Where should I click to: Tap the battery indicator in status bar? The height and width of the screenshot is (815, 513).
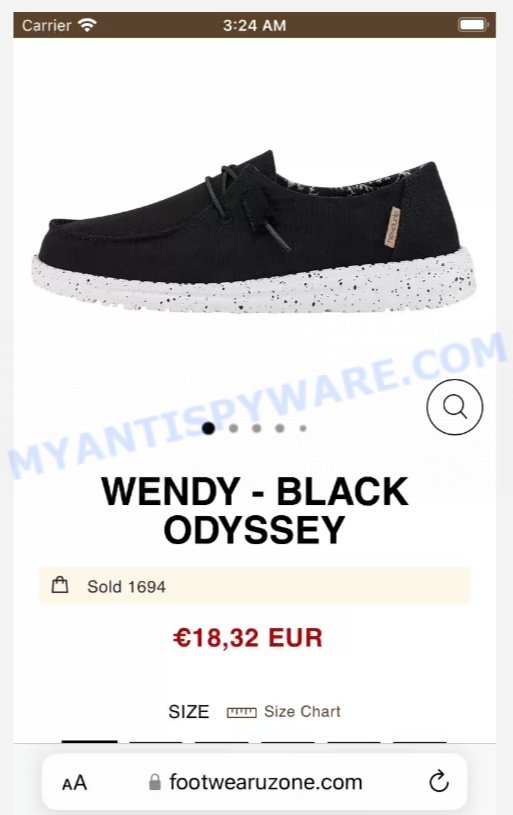[472, 24]
